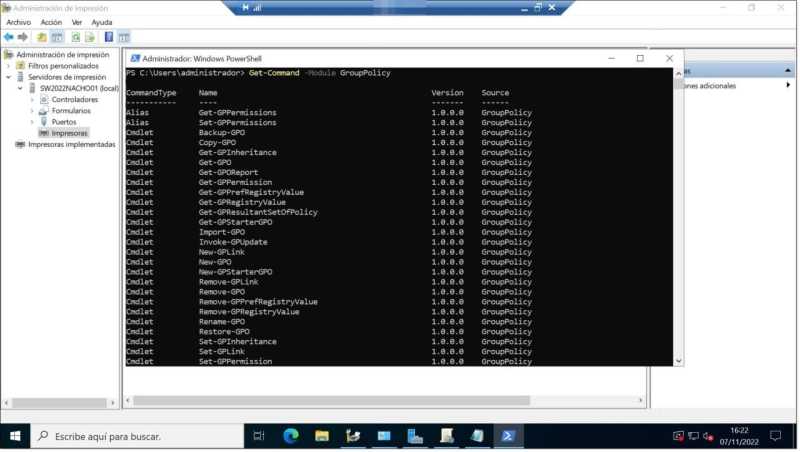Select the Administración de impresión root node
Viewport: 800px width, 452px height.
[63, 55]
